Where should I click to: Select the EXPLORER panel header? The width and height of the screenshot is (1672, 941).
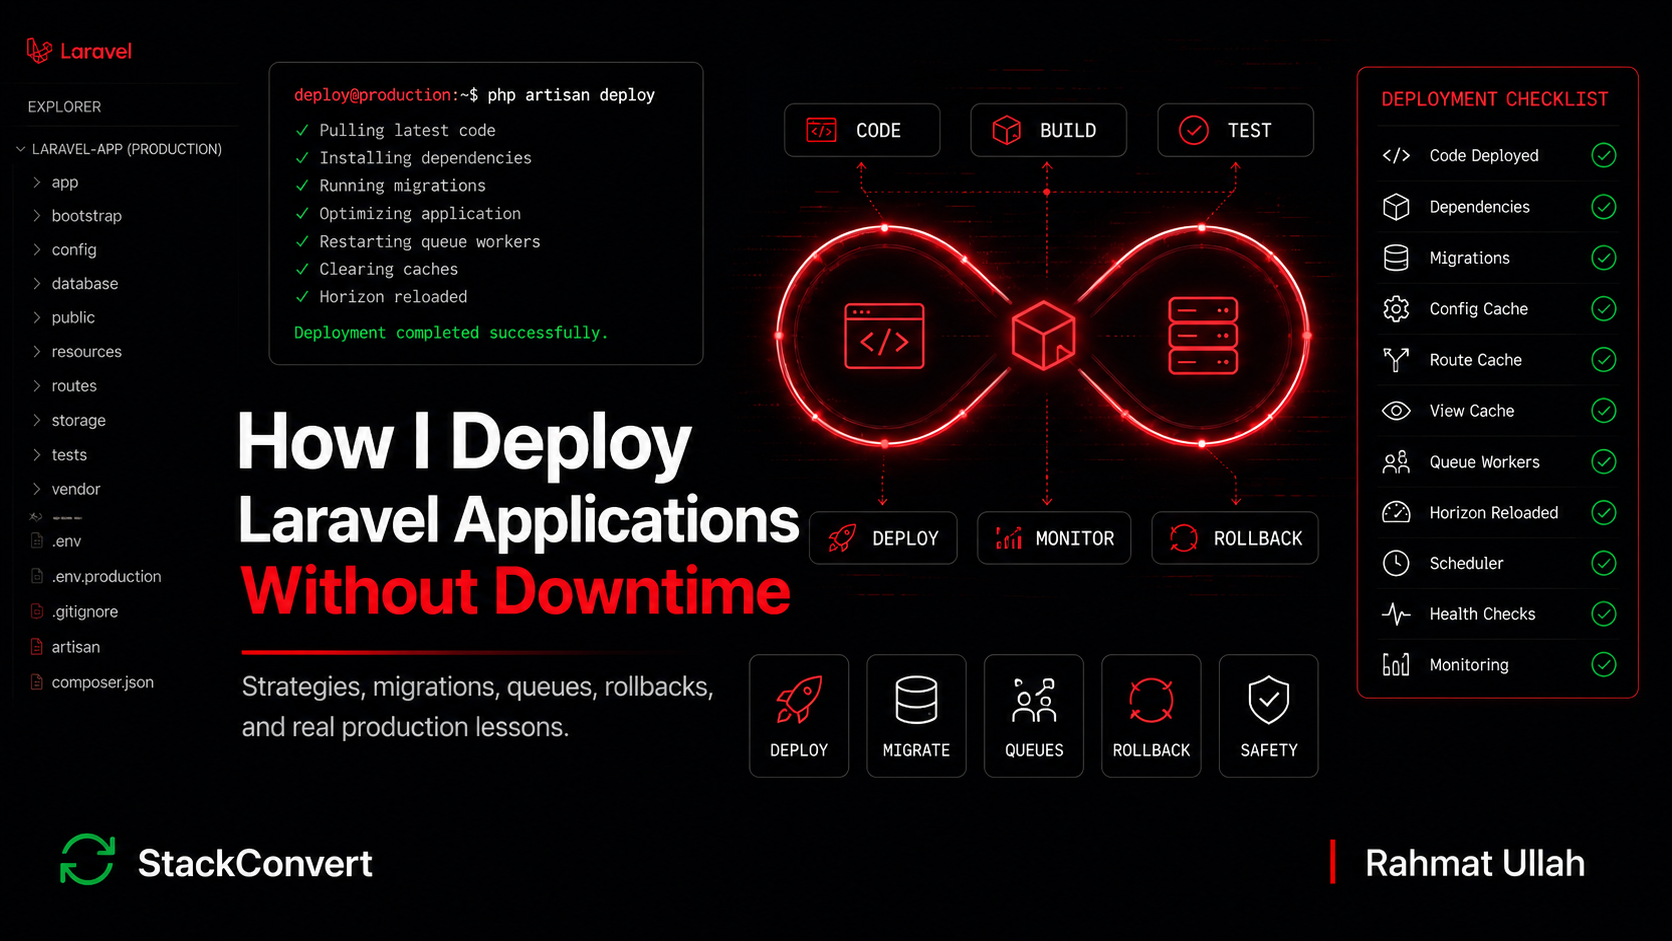(x=64, y=107)
